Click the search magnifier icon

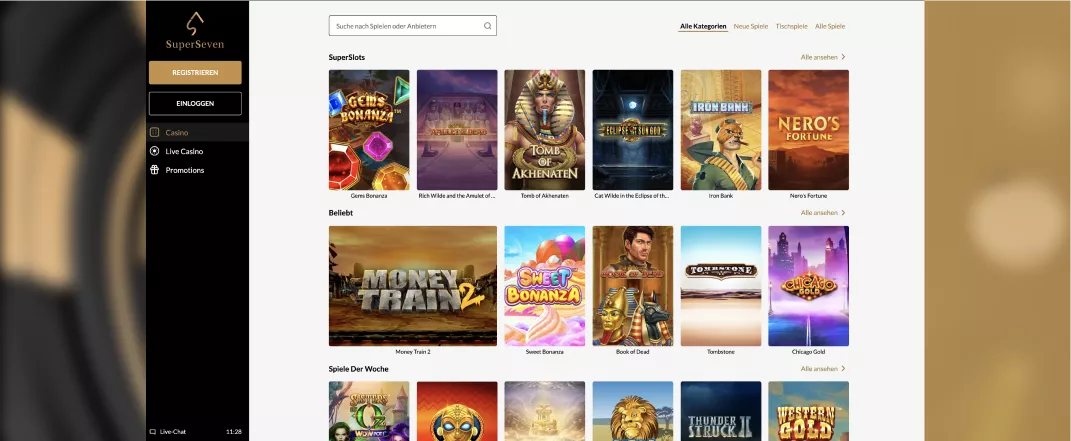tap(488, 26)
